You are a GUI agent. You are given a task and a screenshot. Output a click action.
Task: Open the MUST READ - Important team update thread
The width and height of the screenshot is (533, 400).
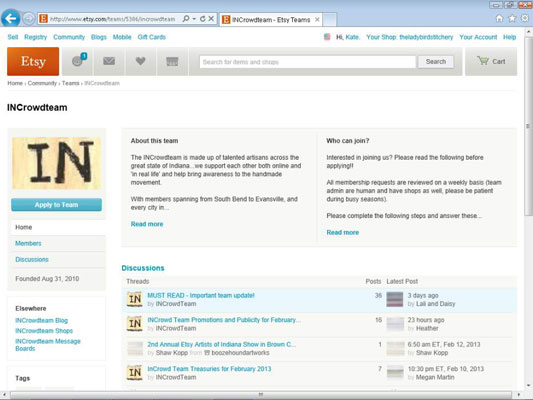coord(201,295)
